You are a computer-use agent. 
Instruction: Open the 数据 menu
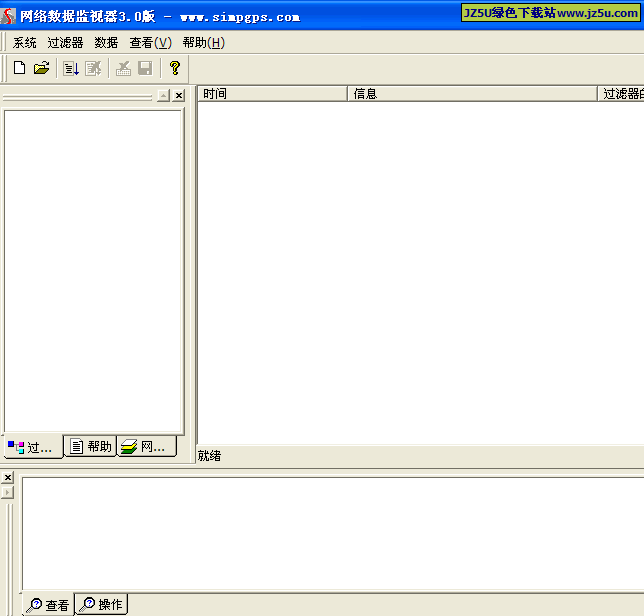click(106, 43)
